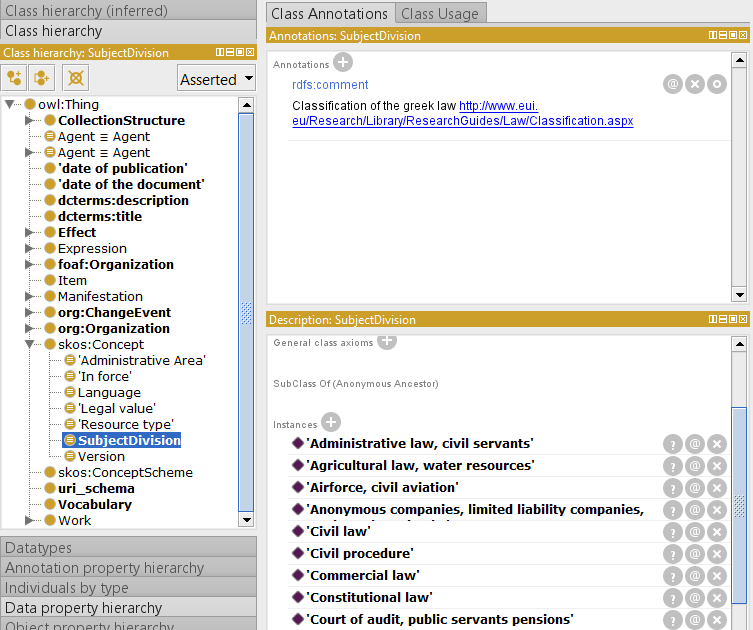
Task: Switch to the Class Usage tab
Action: (440, 13)
